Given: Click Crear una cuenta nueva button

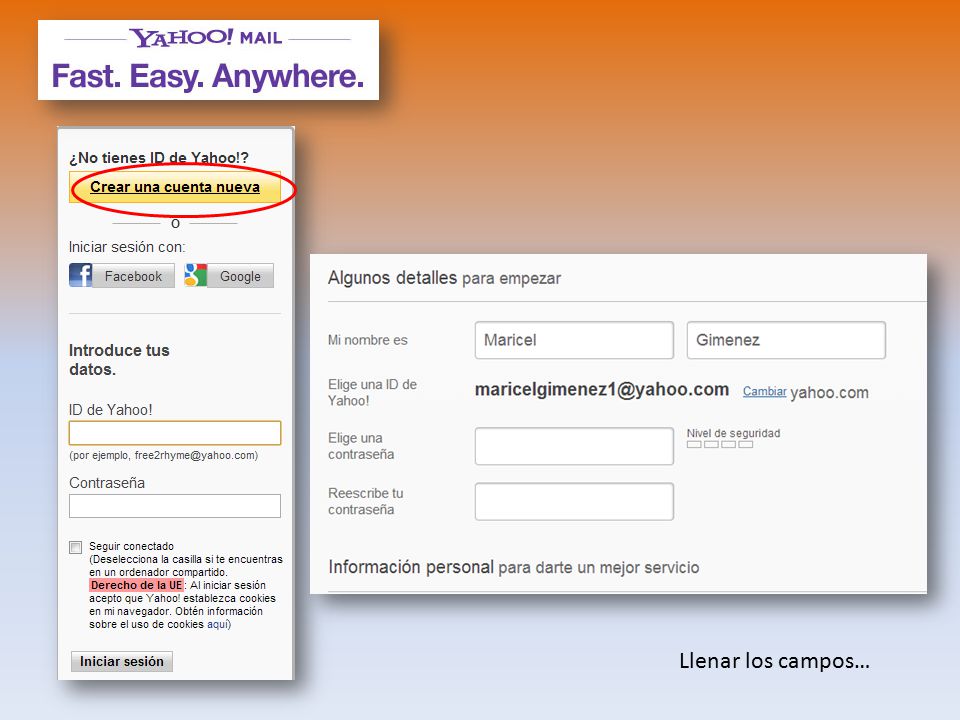Looking at the screenshot, I should point(175,187).
